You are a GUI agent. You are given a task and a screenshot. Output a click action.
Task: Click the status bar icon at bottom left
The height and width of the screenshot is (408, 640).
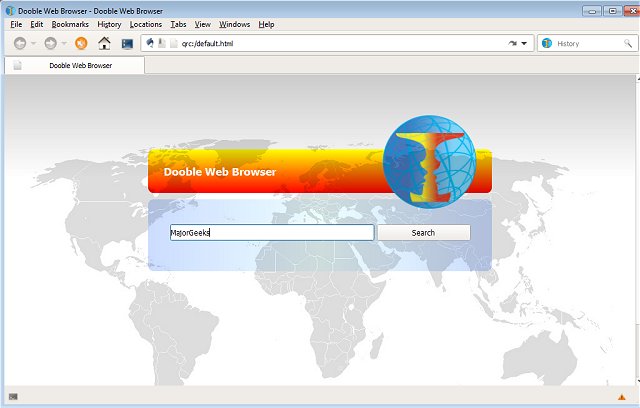(x=13, y=397)
